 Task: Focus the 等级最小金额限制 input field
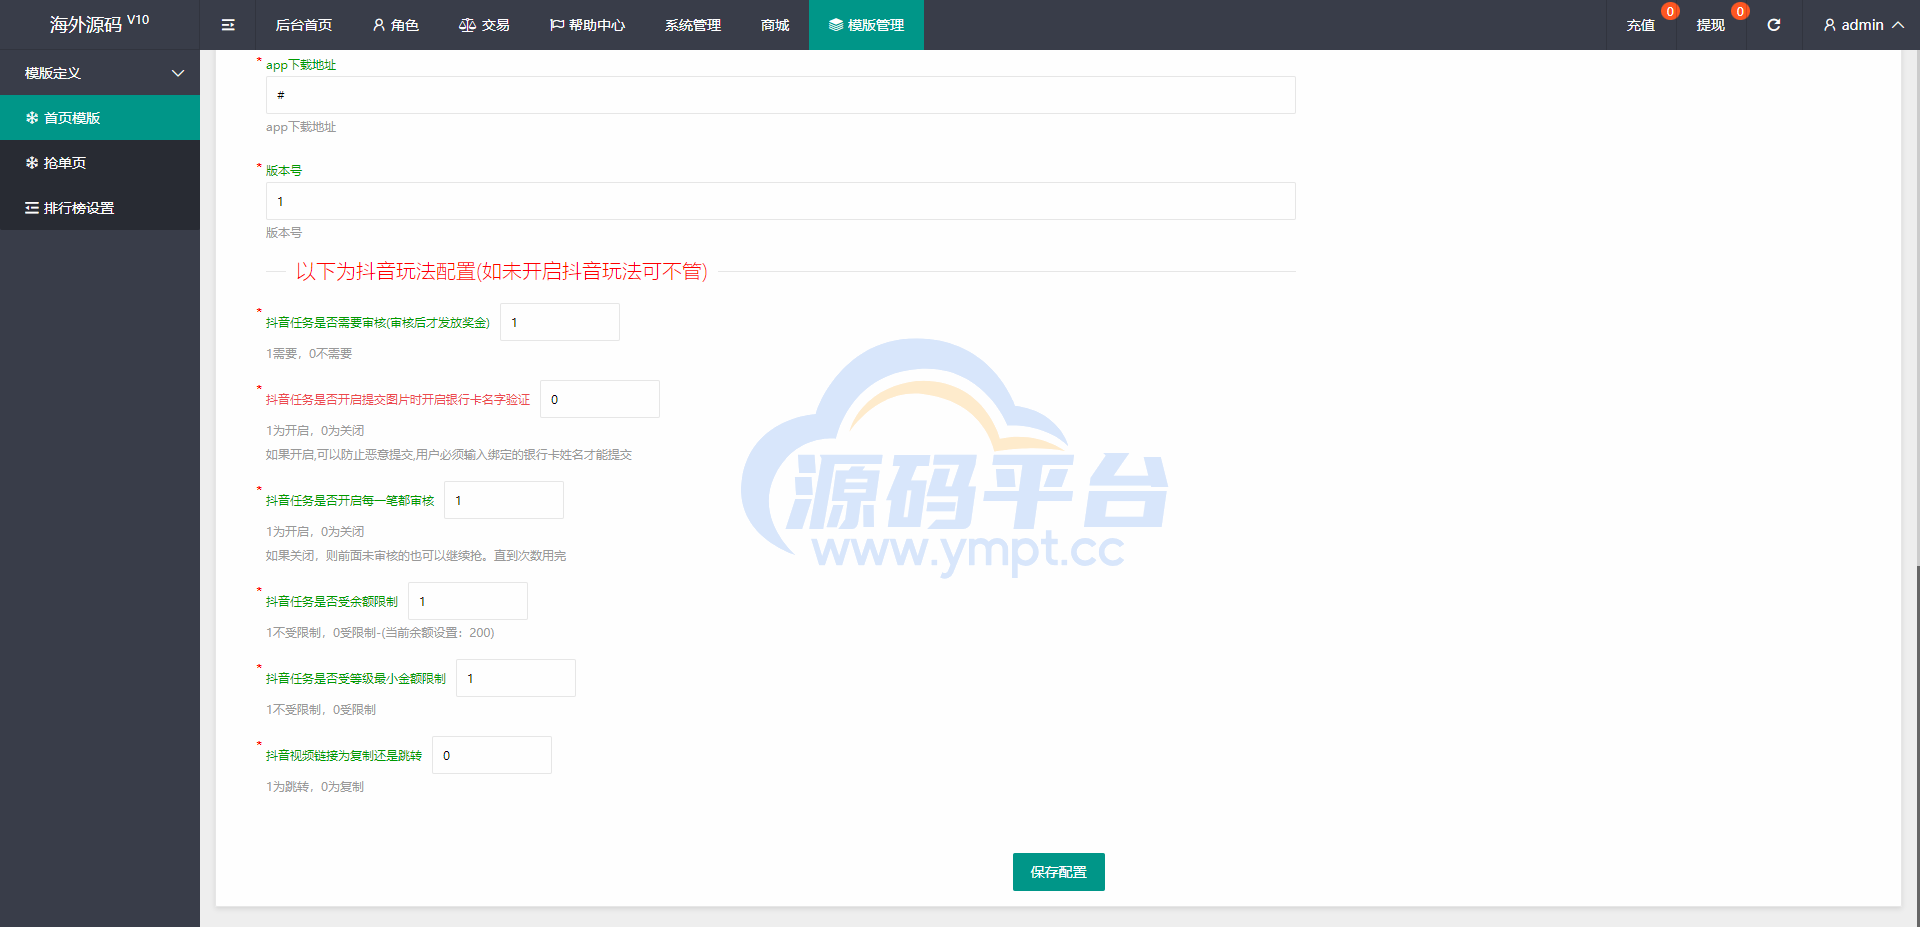point(516,678)
